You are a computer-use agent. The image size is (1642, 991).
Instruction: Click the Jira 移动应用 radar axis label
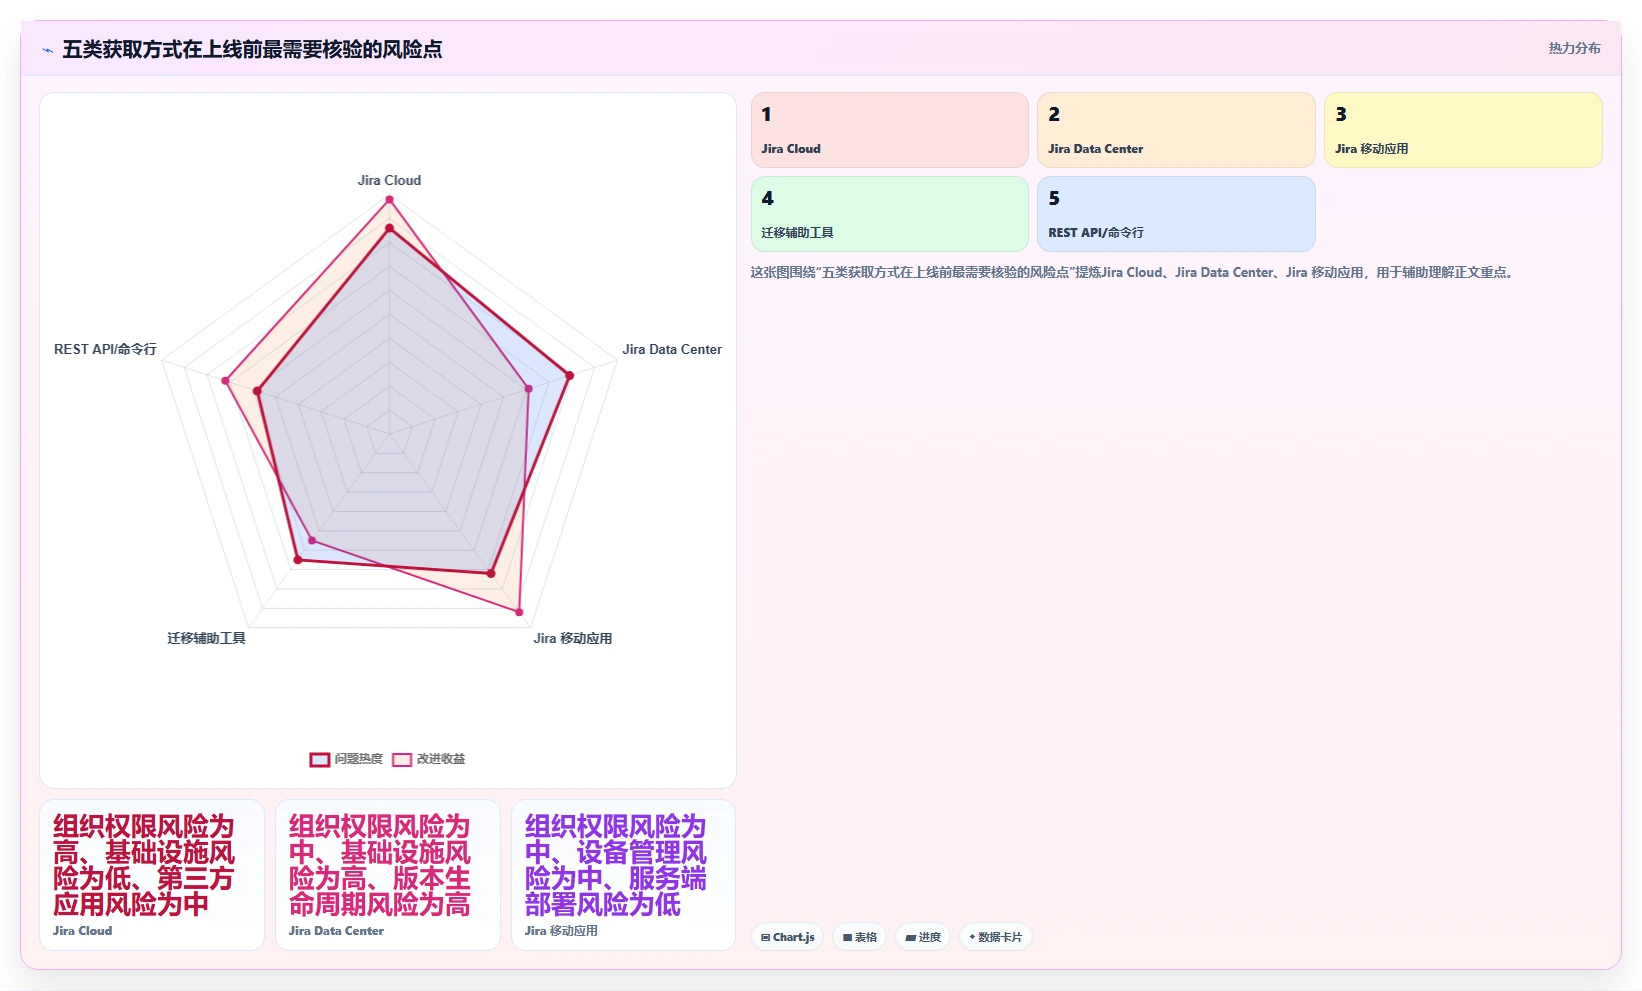[573, 639]
